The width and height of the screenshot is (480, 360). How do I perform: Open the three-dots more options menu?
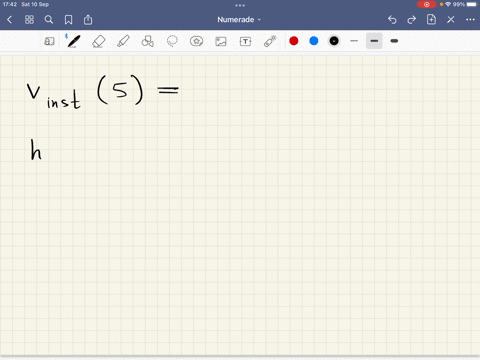pyautogui.click(x=470, y=20)
